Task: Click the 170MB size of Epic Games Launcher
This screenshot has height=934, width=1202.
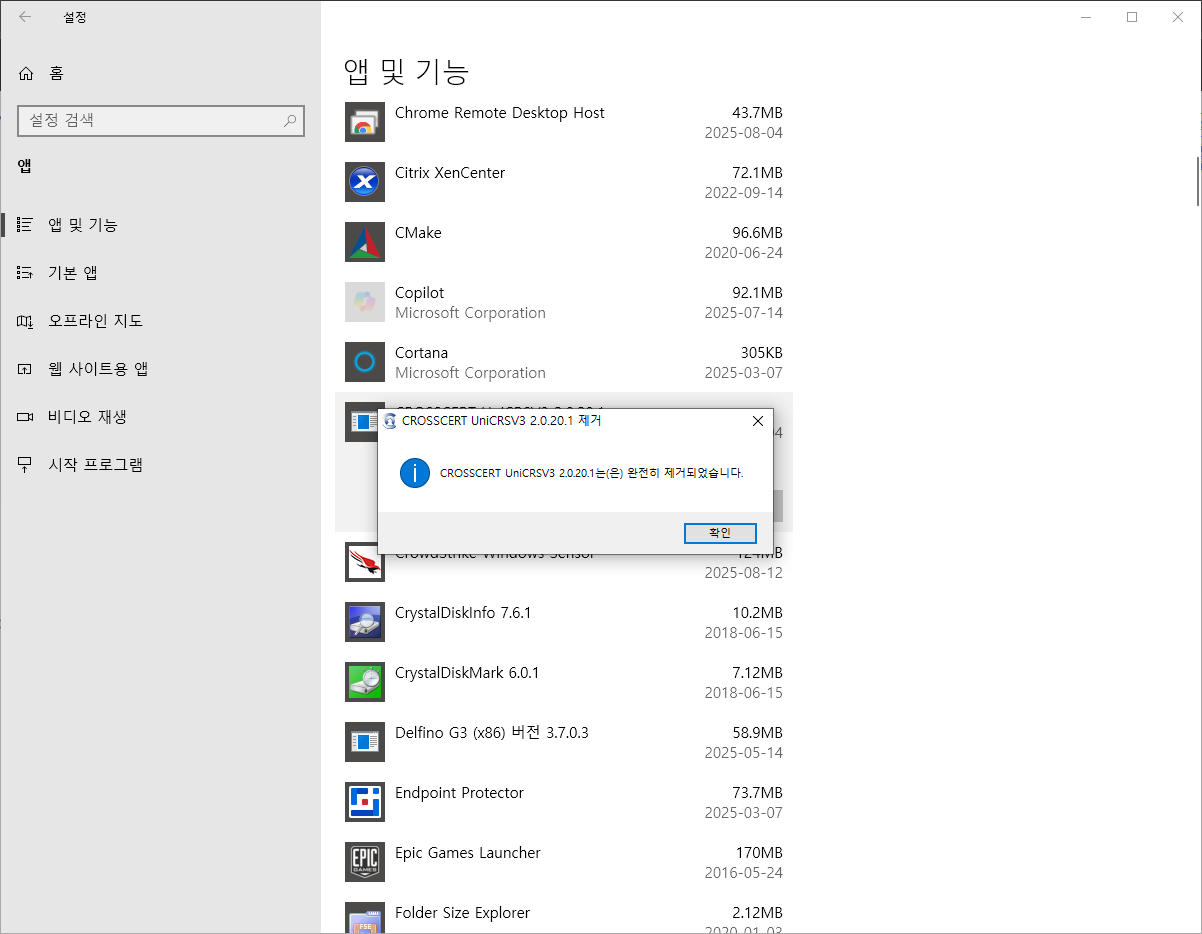Action: pos(759,853)
